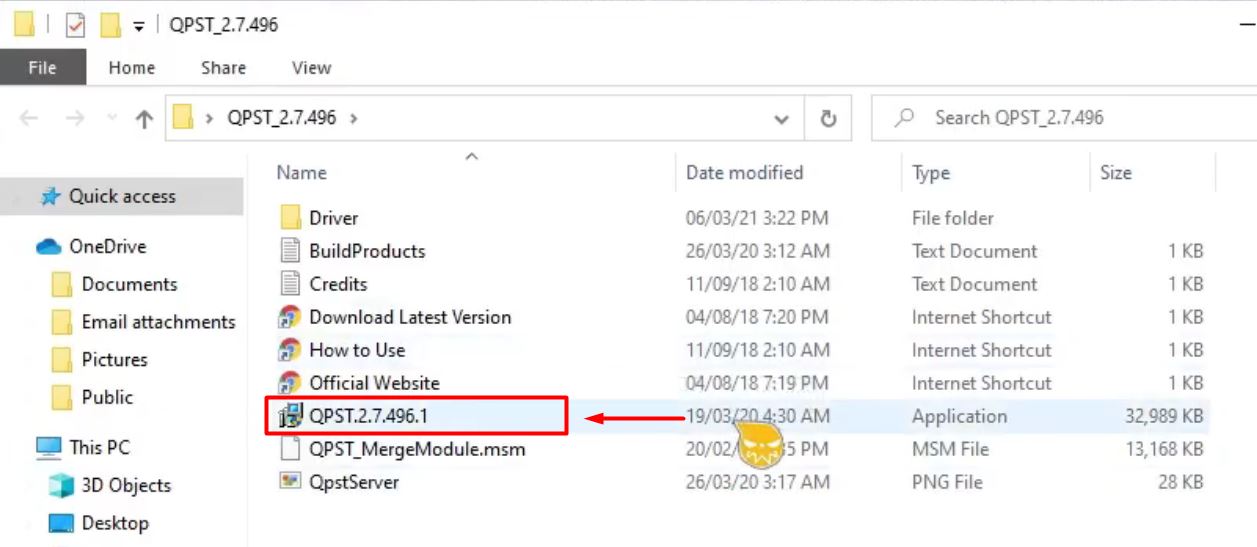Select the Driver folder icon

pyautogui.click(x=290, y=218)
